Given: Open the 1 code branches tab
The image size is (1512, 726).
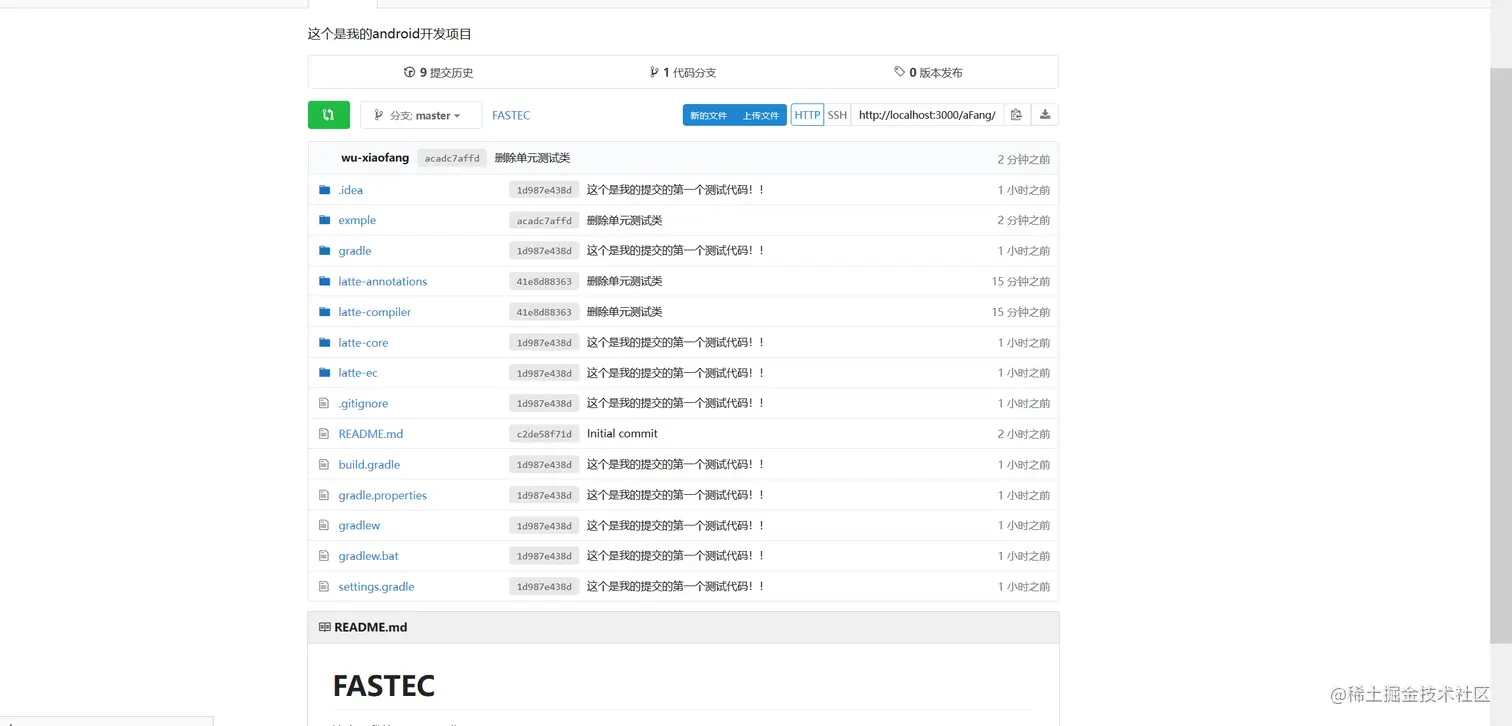Looking at the screenshot, I should point(683,72).
